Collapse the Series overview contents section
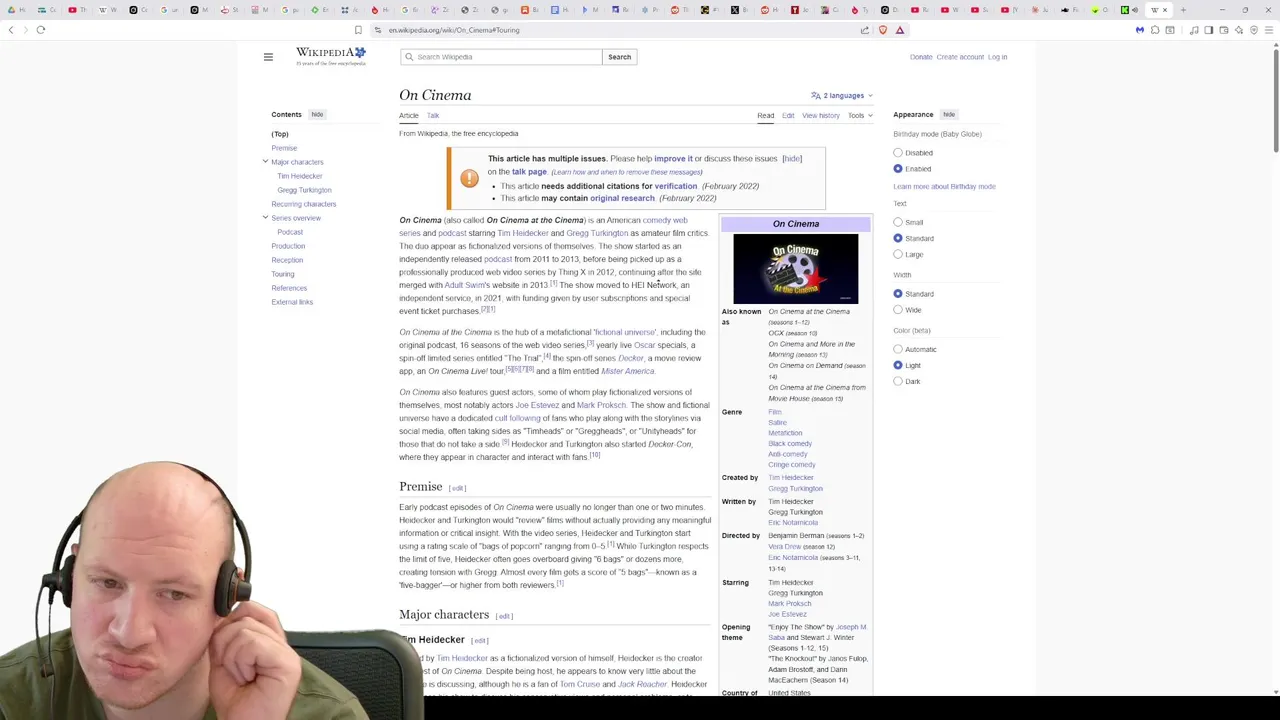The image size is (1280, 720). click(265, 218)
